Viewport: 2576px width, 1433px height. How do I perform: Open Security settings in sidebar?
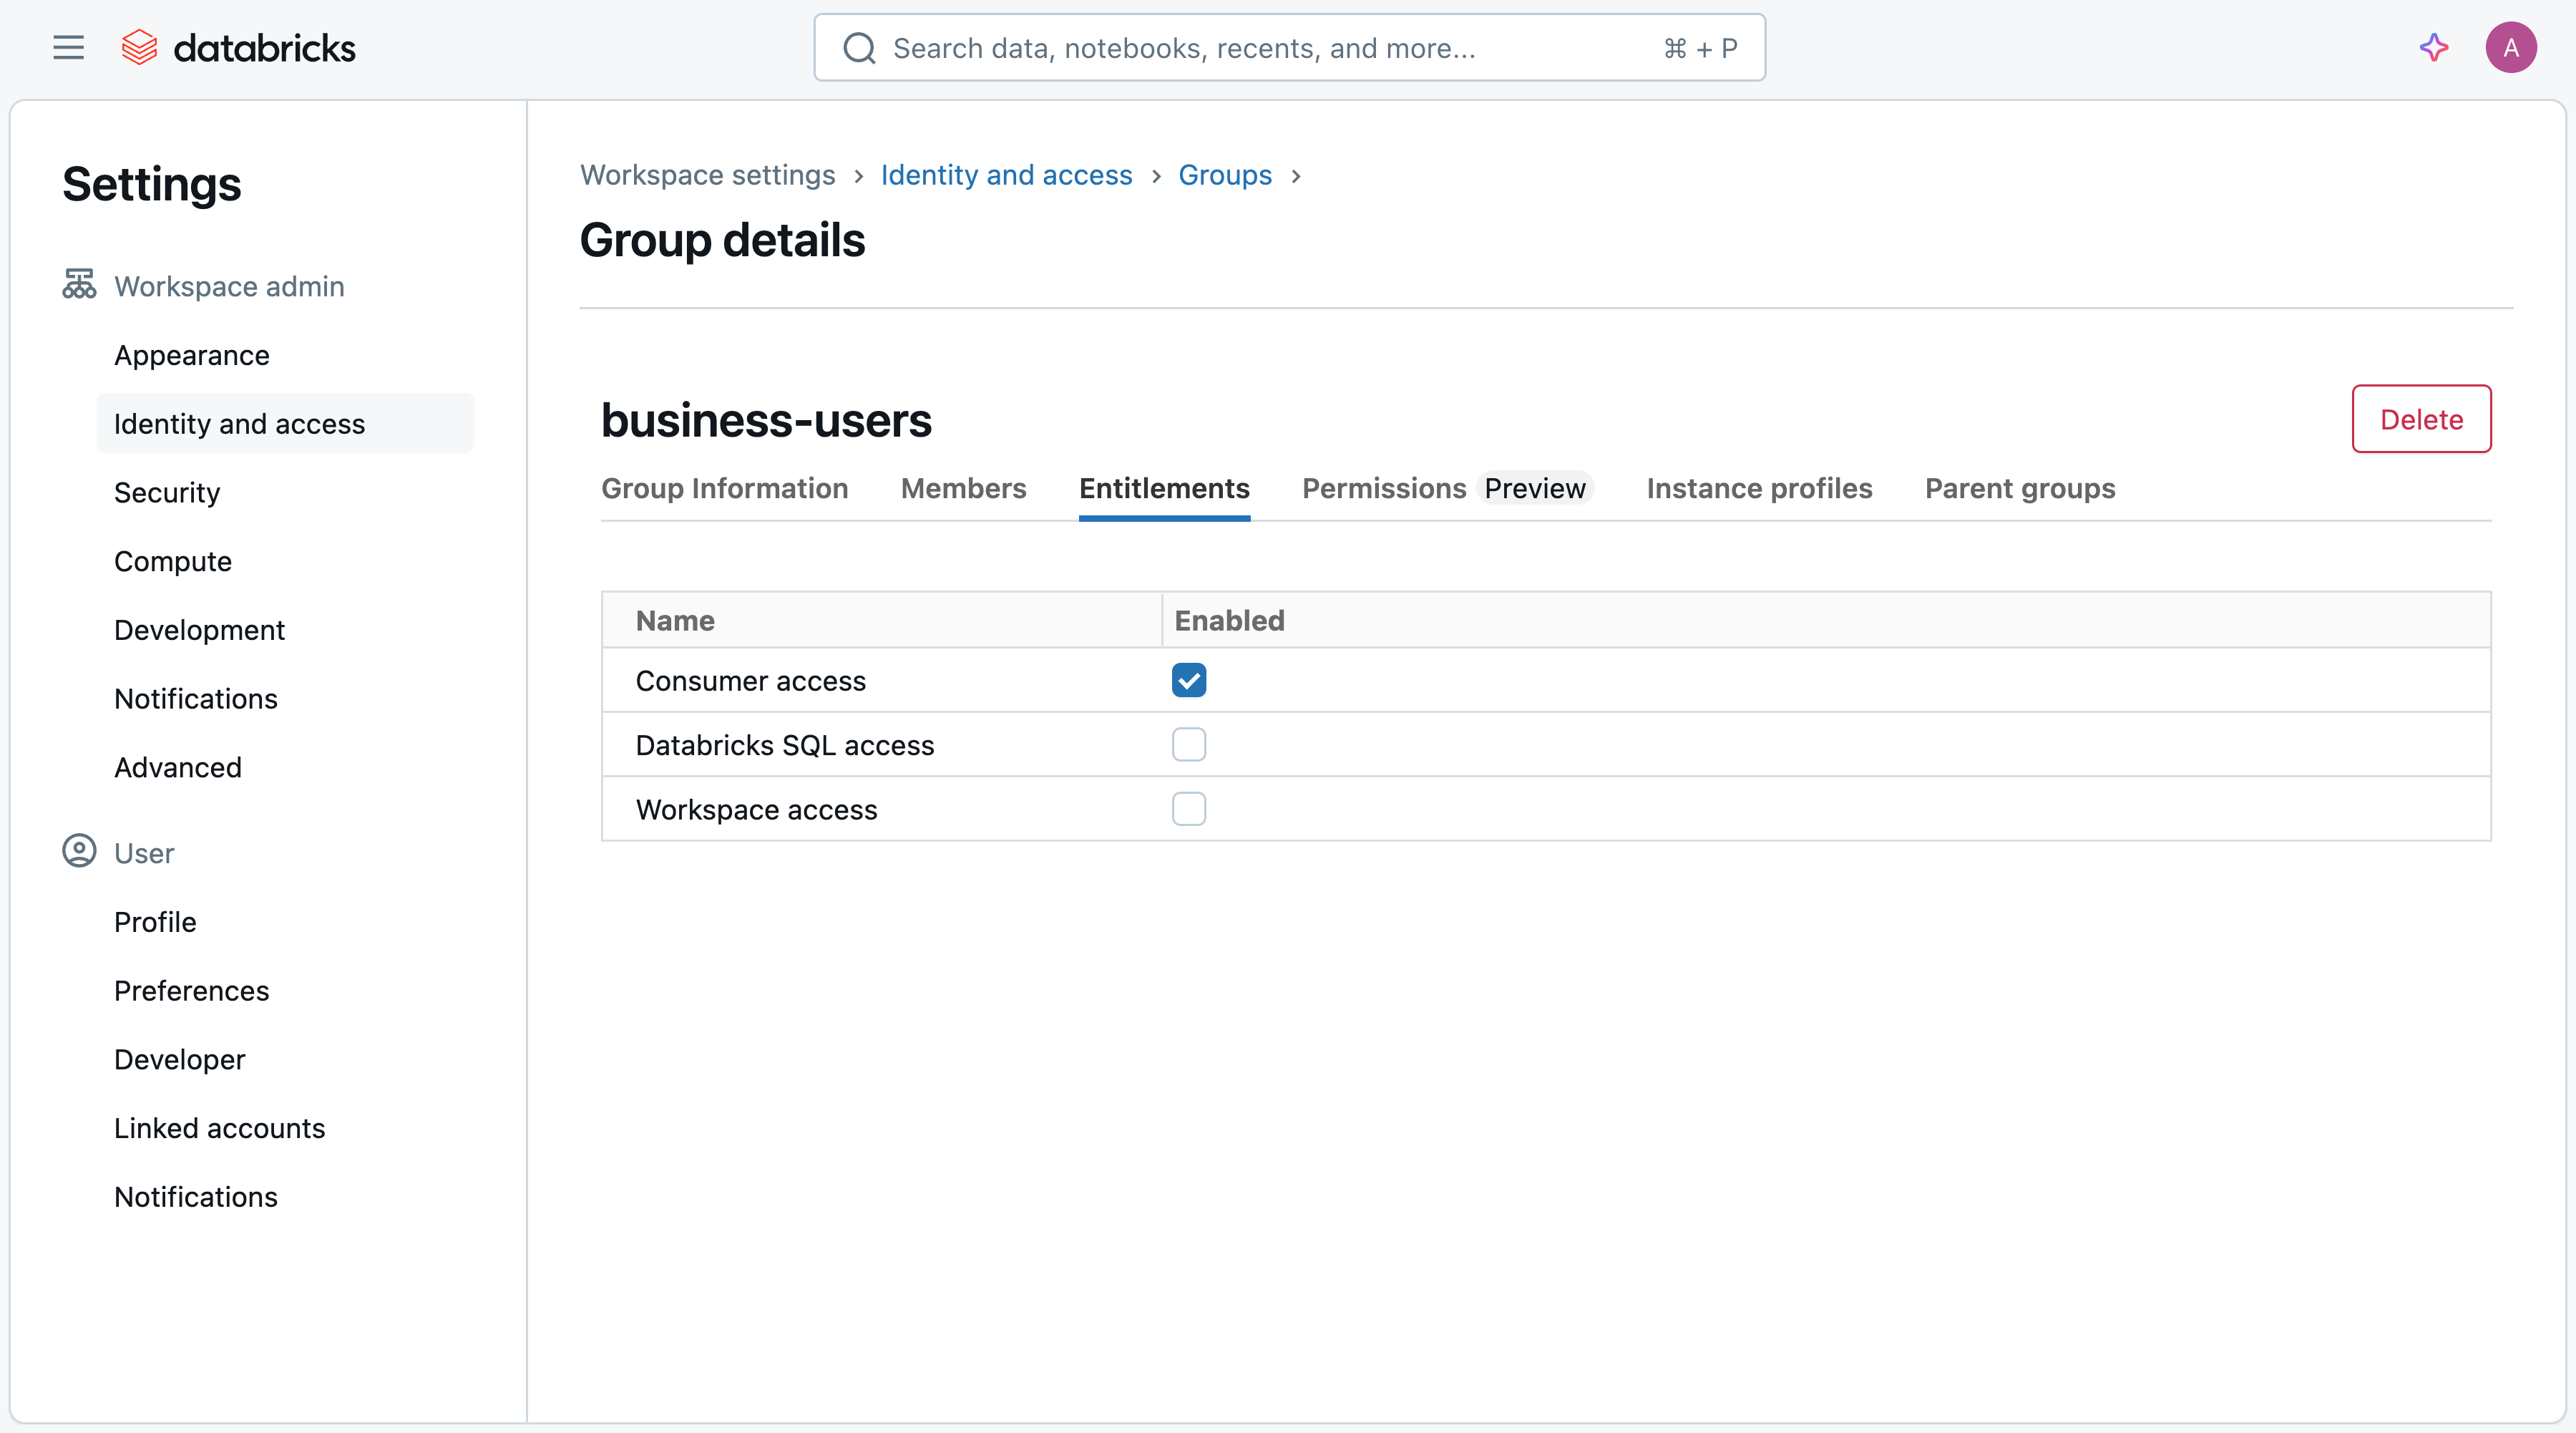pos(166,492)
